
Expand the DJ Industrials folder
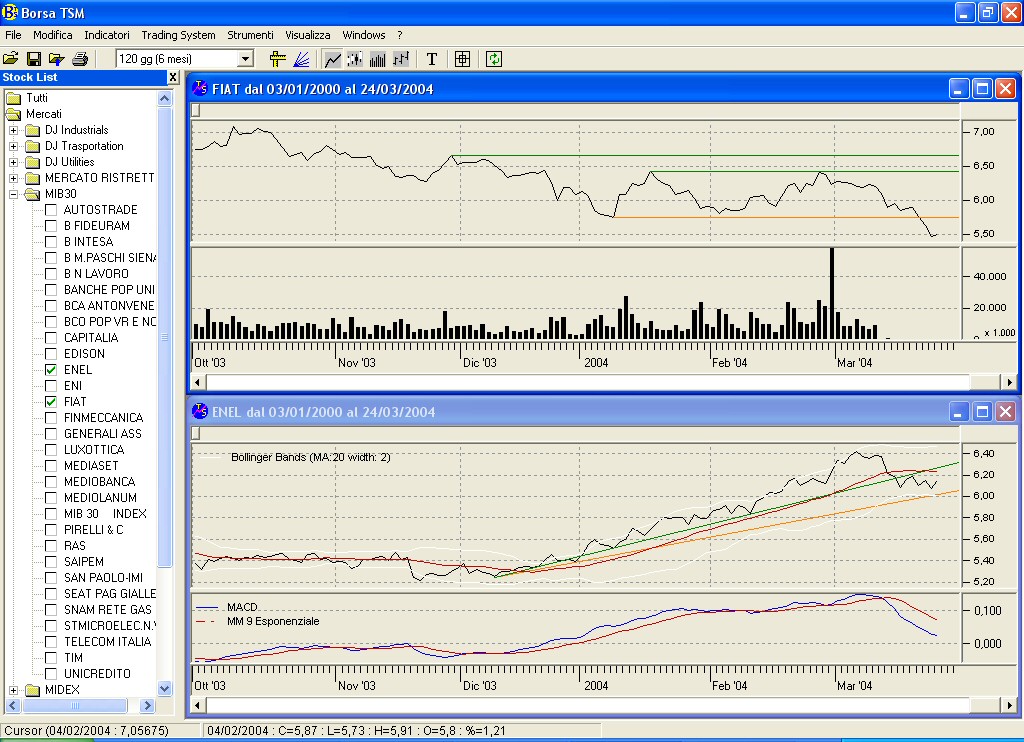coord(13,130)
